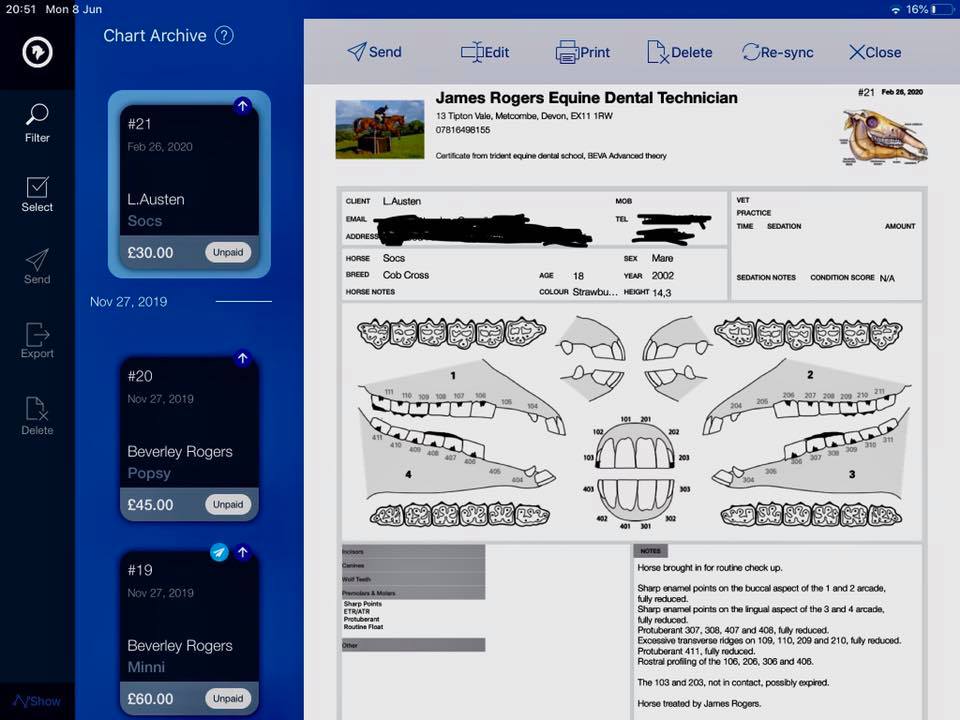Tap the show-jumping horse photo
Image resolution: width=960 pixels, height=720 pixels.
[380, 129]
